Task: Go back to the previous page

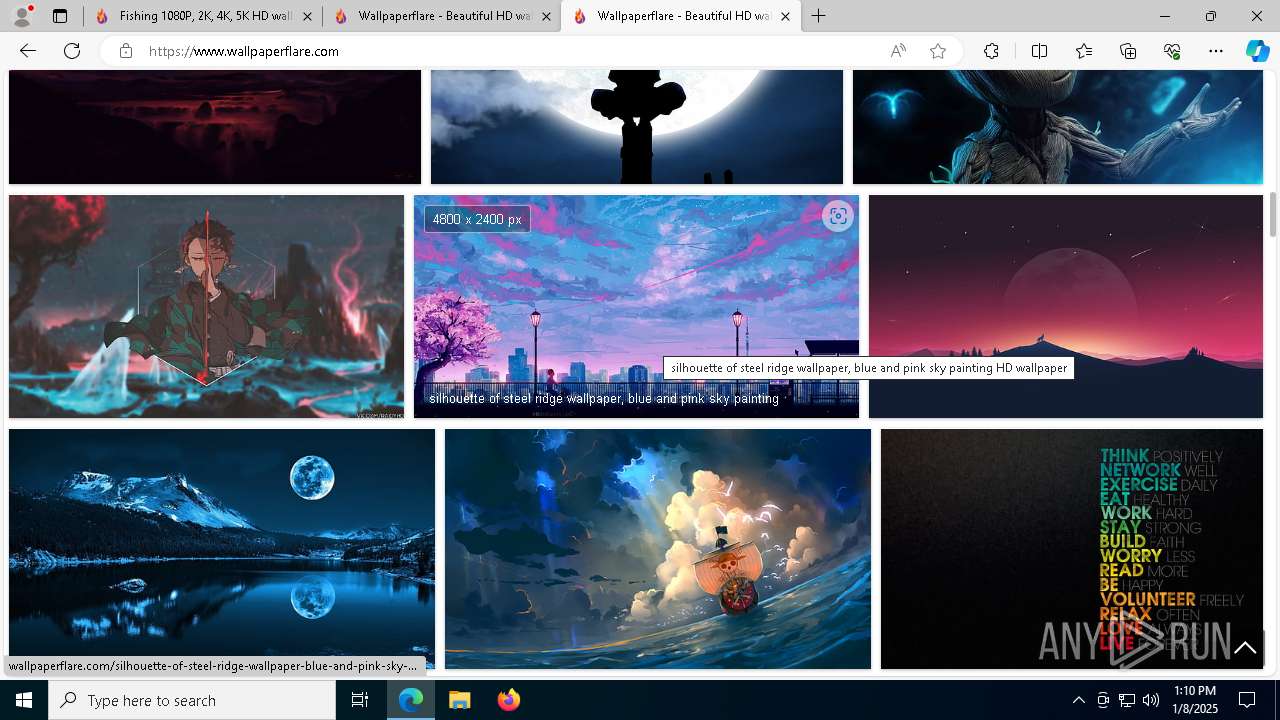Action: pos(28,51)
